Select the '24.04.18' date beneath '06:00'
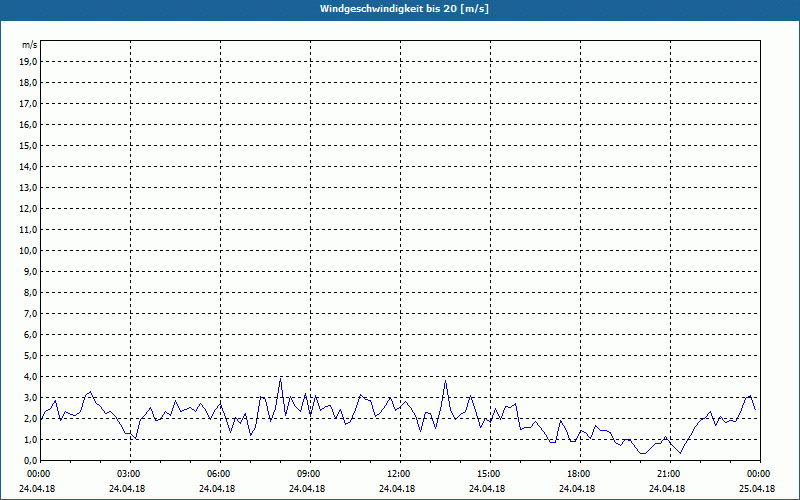Screen dimensions: 800x500 [217, 489]
